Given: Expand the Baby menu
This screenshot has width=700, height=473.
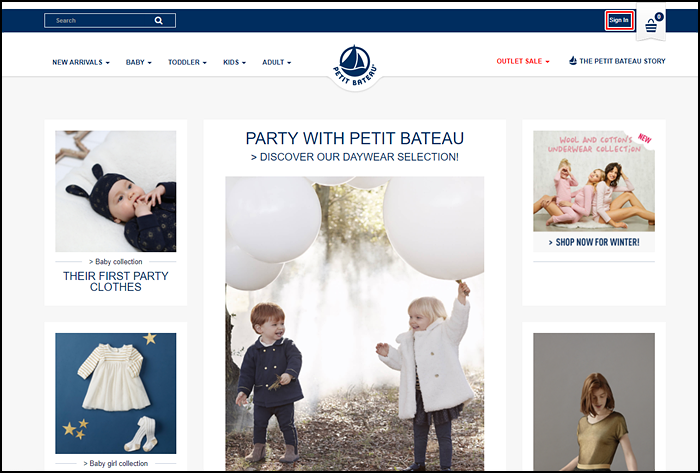Looking at the screenshot, I should click(138, 62).
